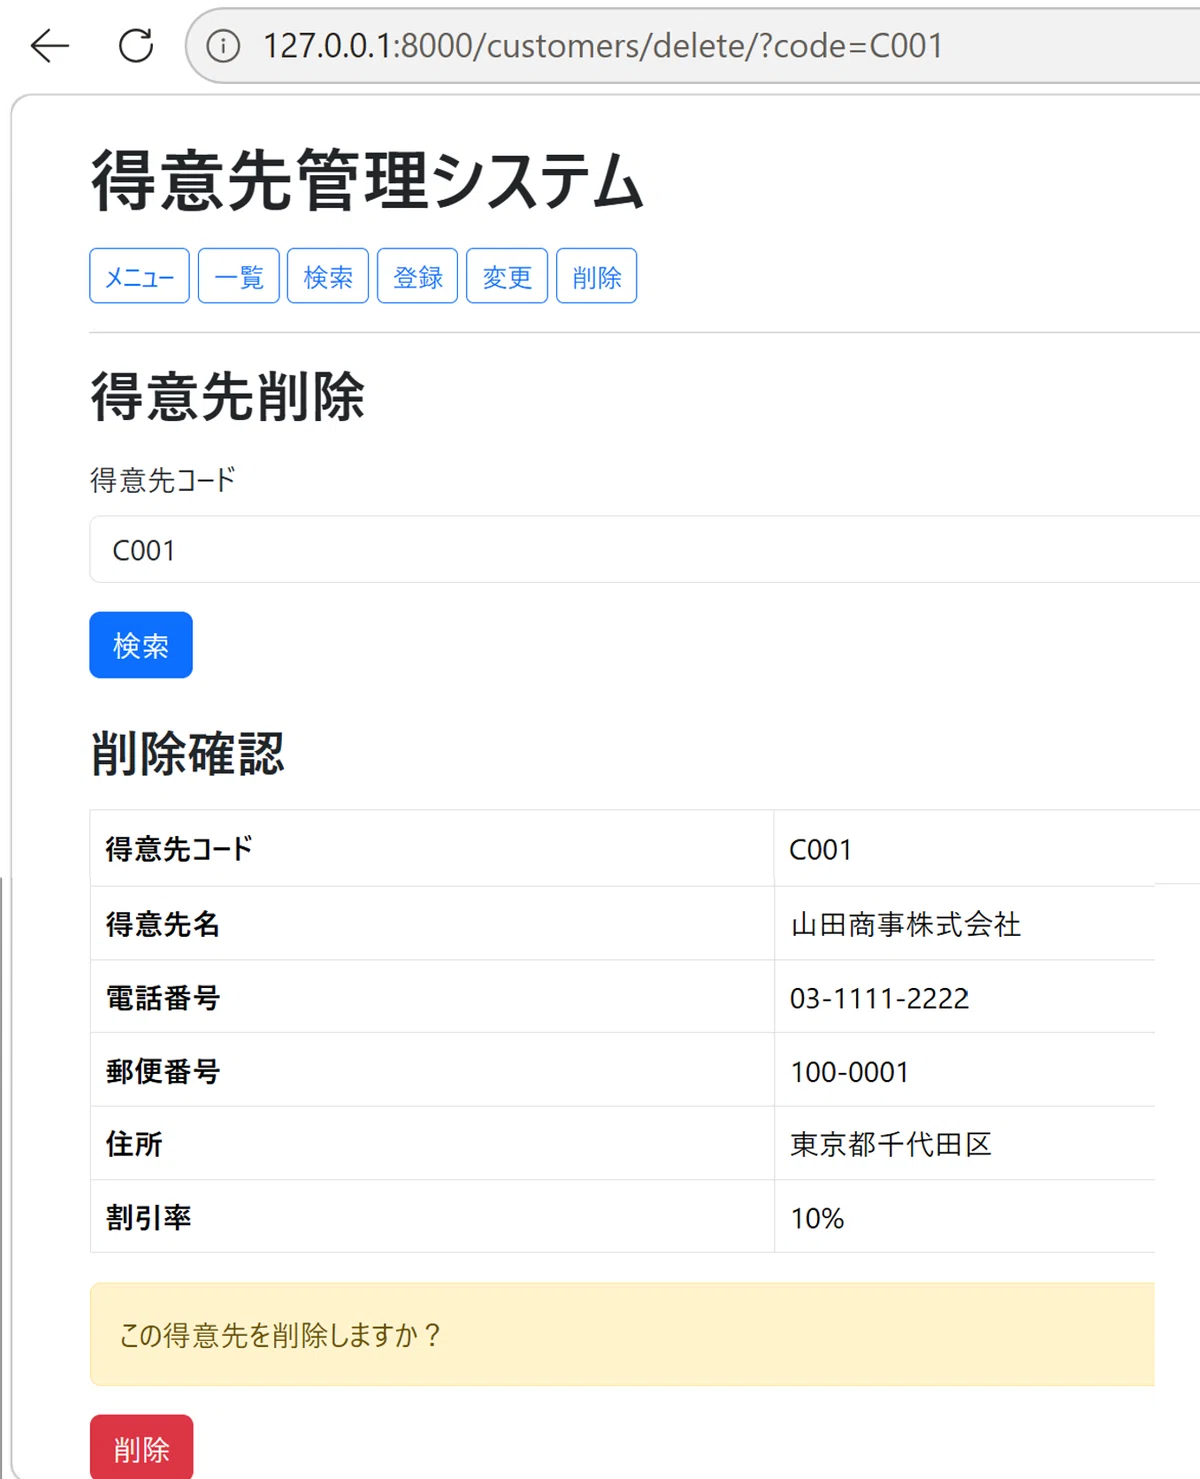
Task: Click the 得意先コード label above the input
Action: pos(163,480)
